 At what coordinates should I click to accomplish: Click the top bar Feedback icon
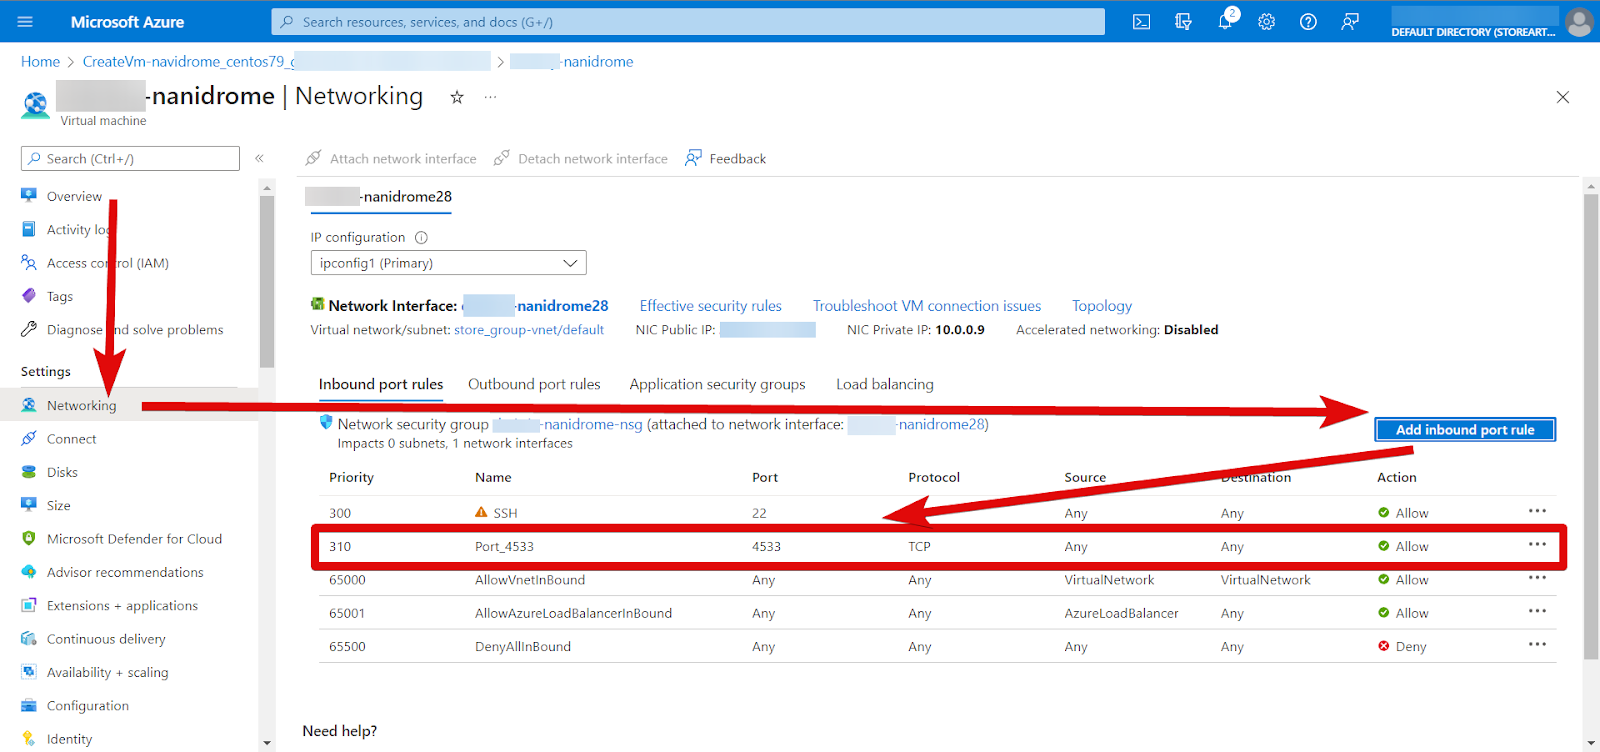pyautogui.click(x=1350, y=21)
